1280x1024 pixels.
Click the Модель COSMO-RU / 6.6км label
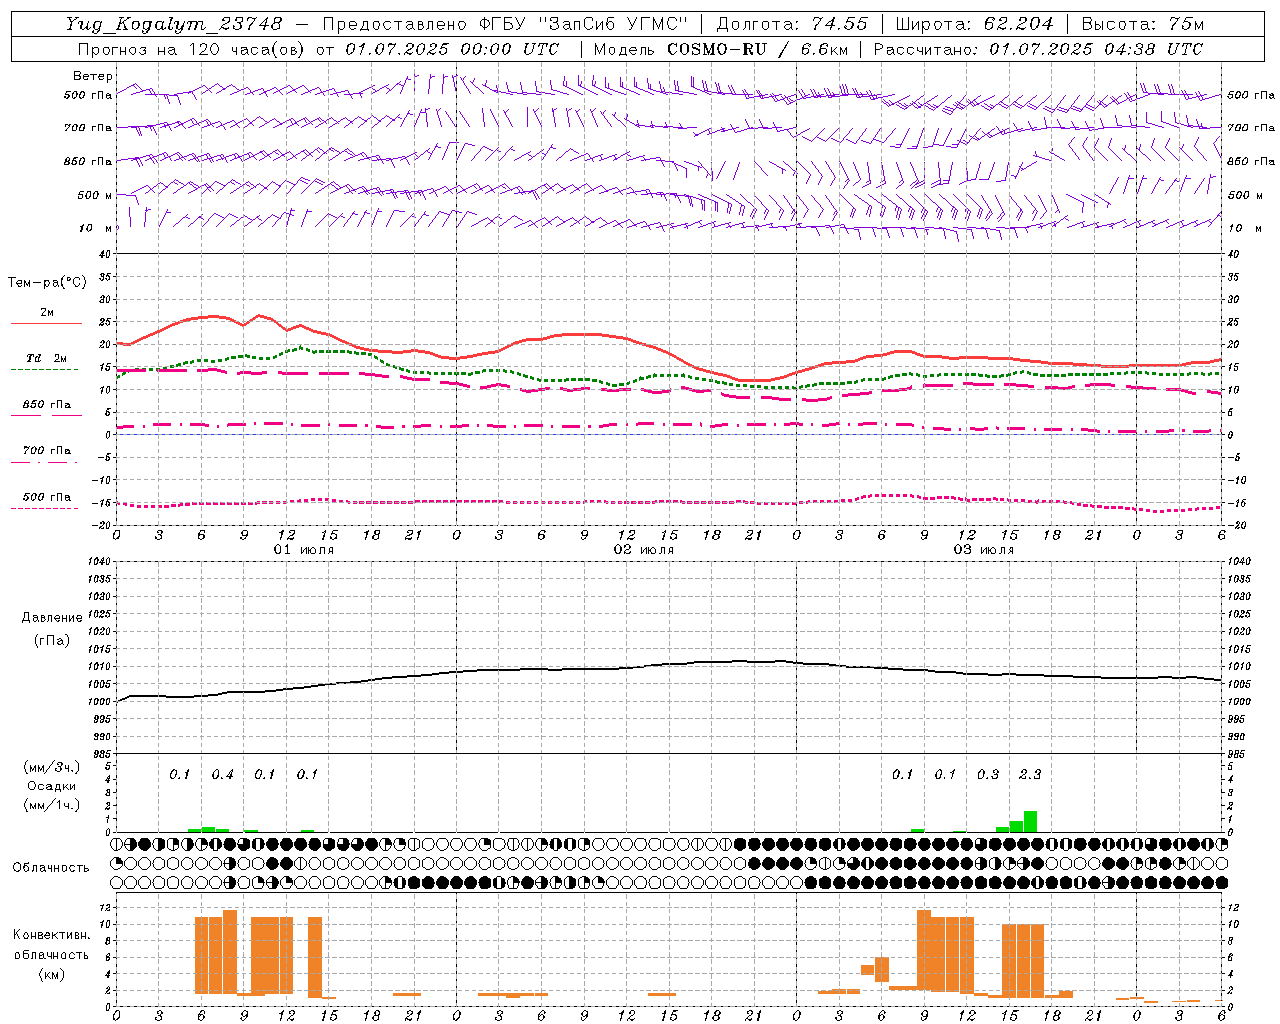click(x=722, y=49)
